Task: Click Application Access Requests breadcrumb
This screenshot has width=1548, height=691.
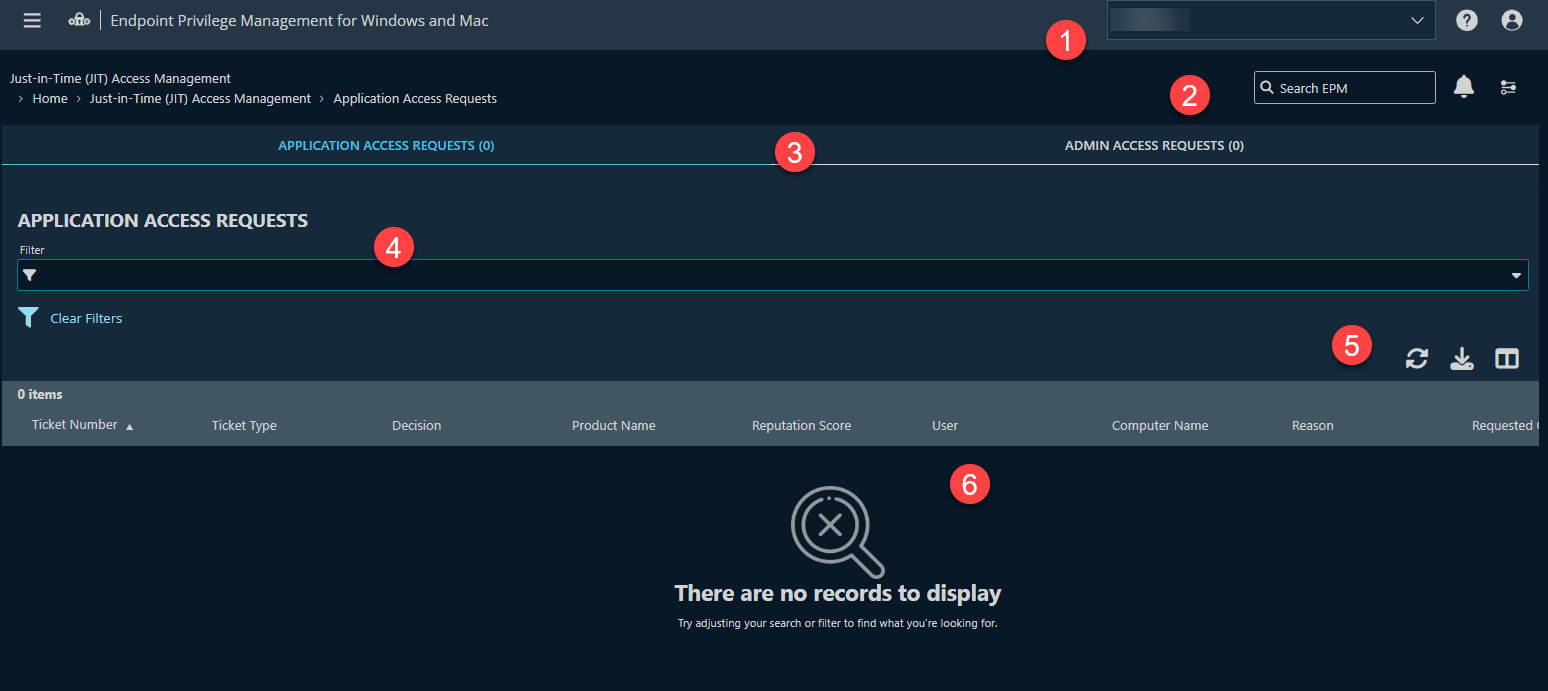Action: [x=415, y=99]
